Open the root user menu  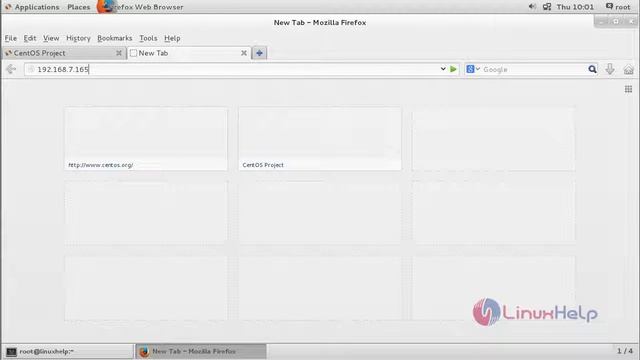coord(618,7)
